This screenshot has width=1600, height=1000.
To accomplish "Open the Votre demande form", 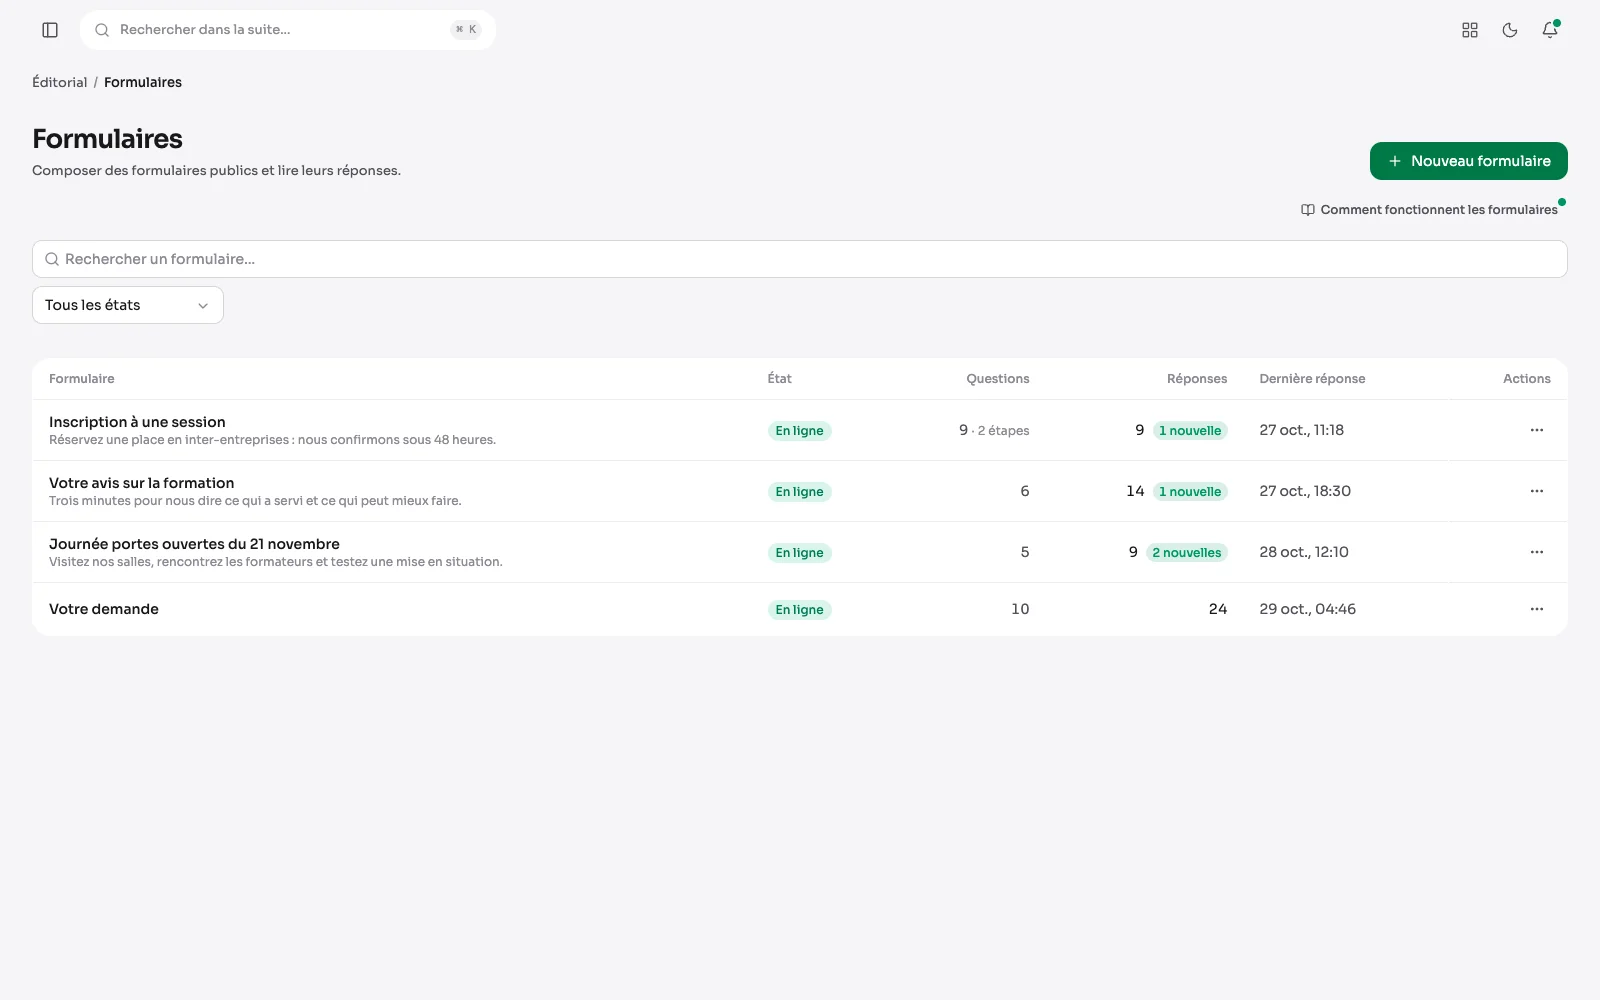I will [104, 609].
